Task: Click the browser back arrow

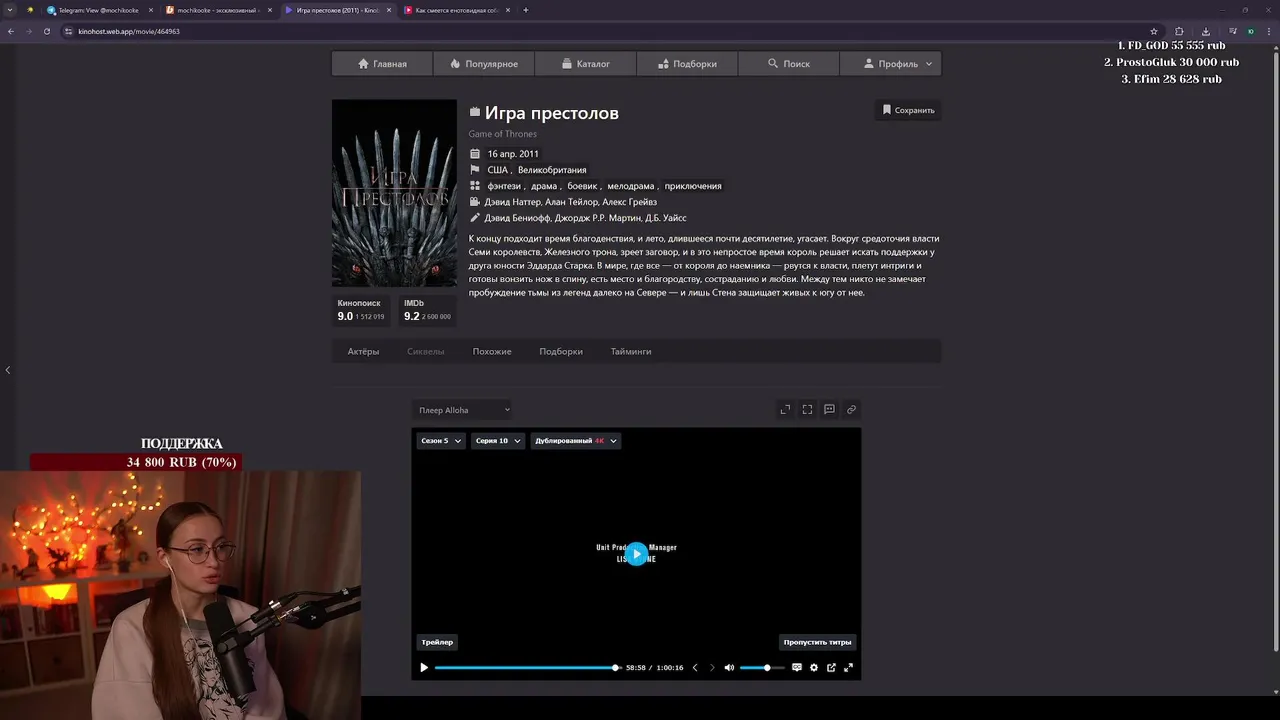Action: pos(11,31)
